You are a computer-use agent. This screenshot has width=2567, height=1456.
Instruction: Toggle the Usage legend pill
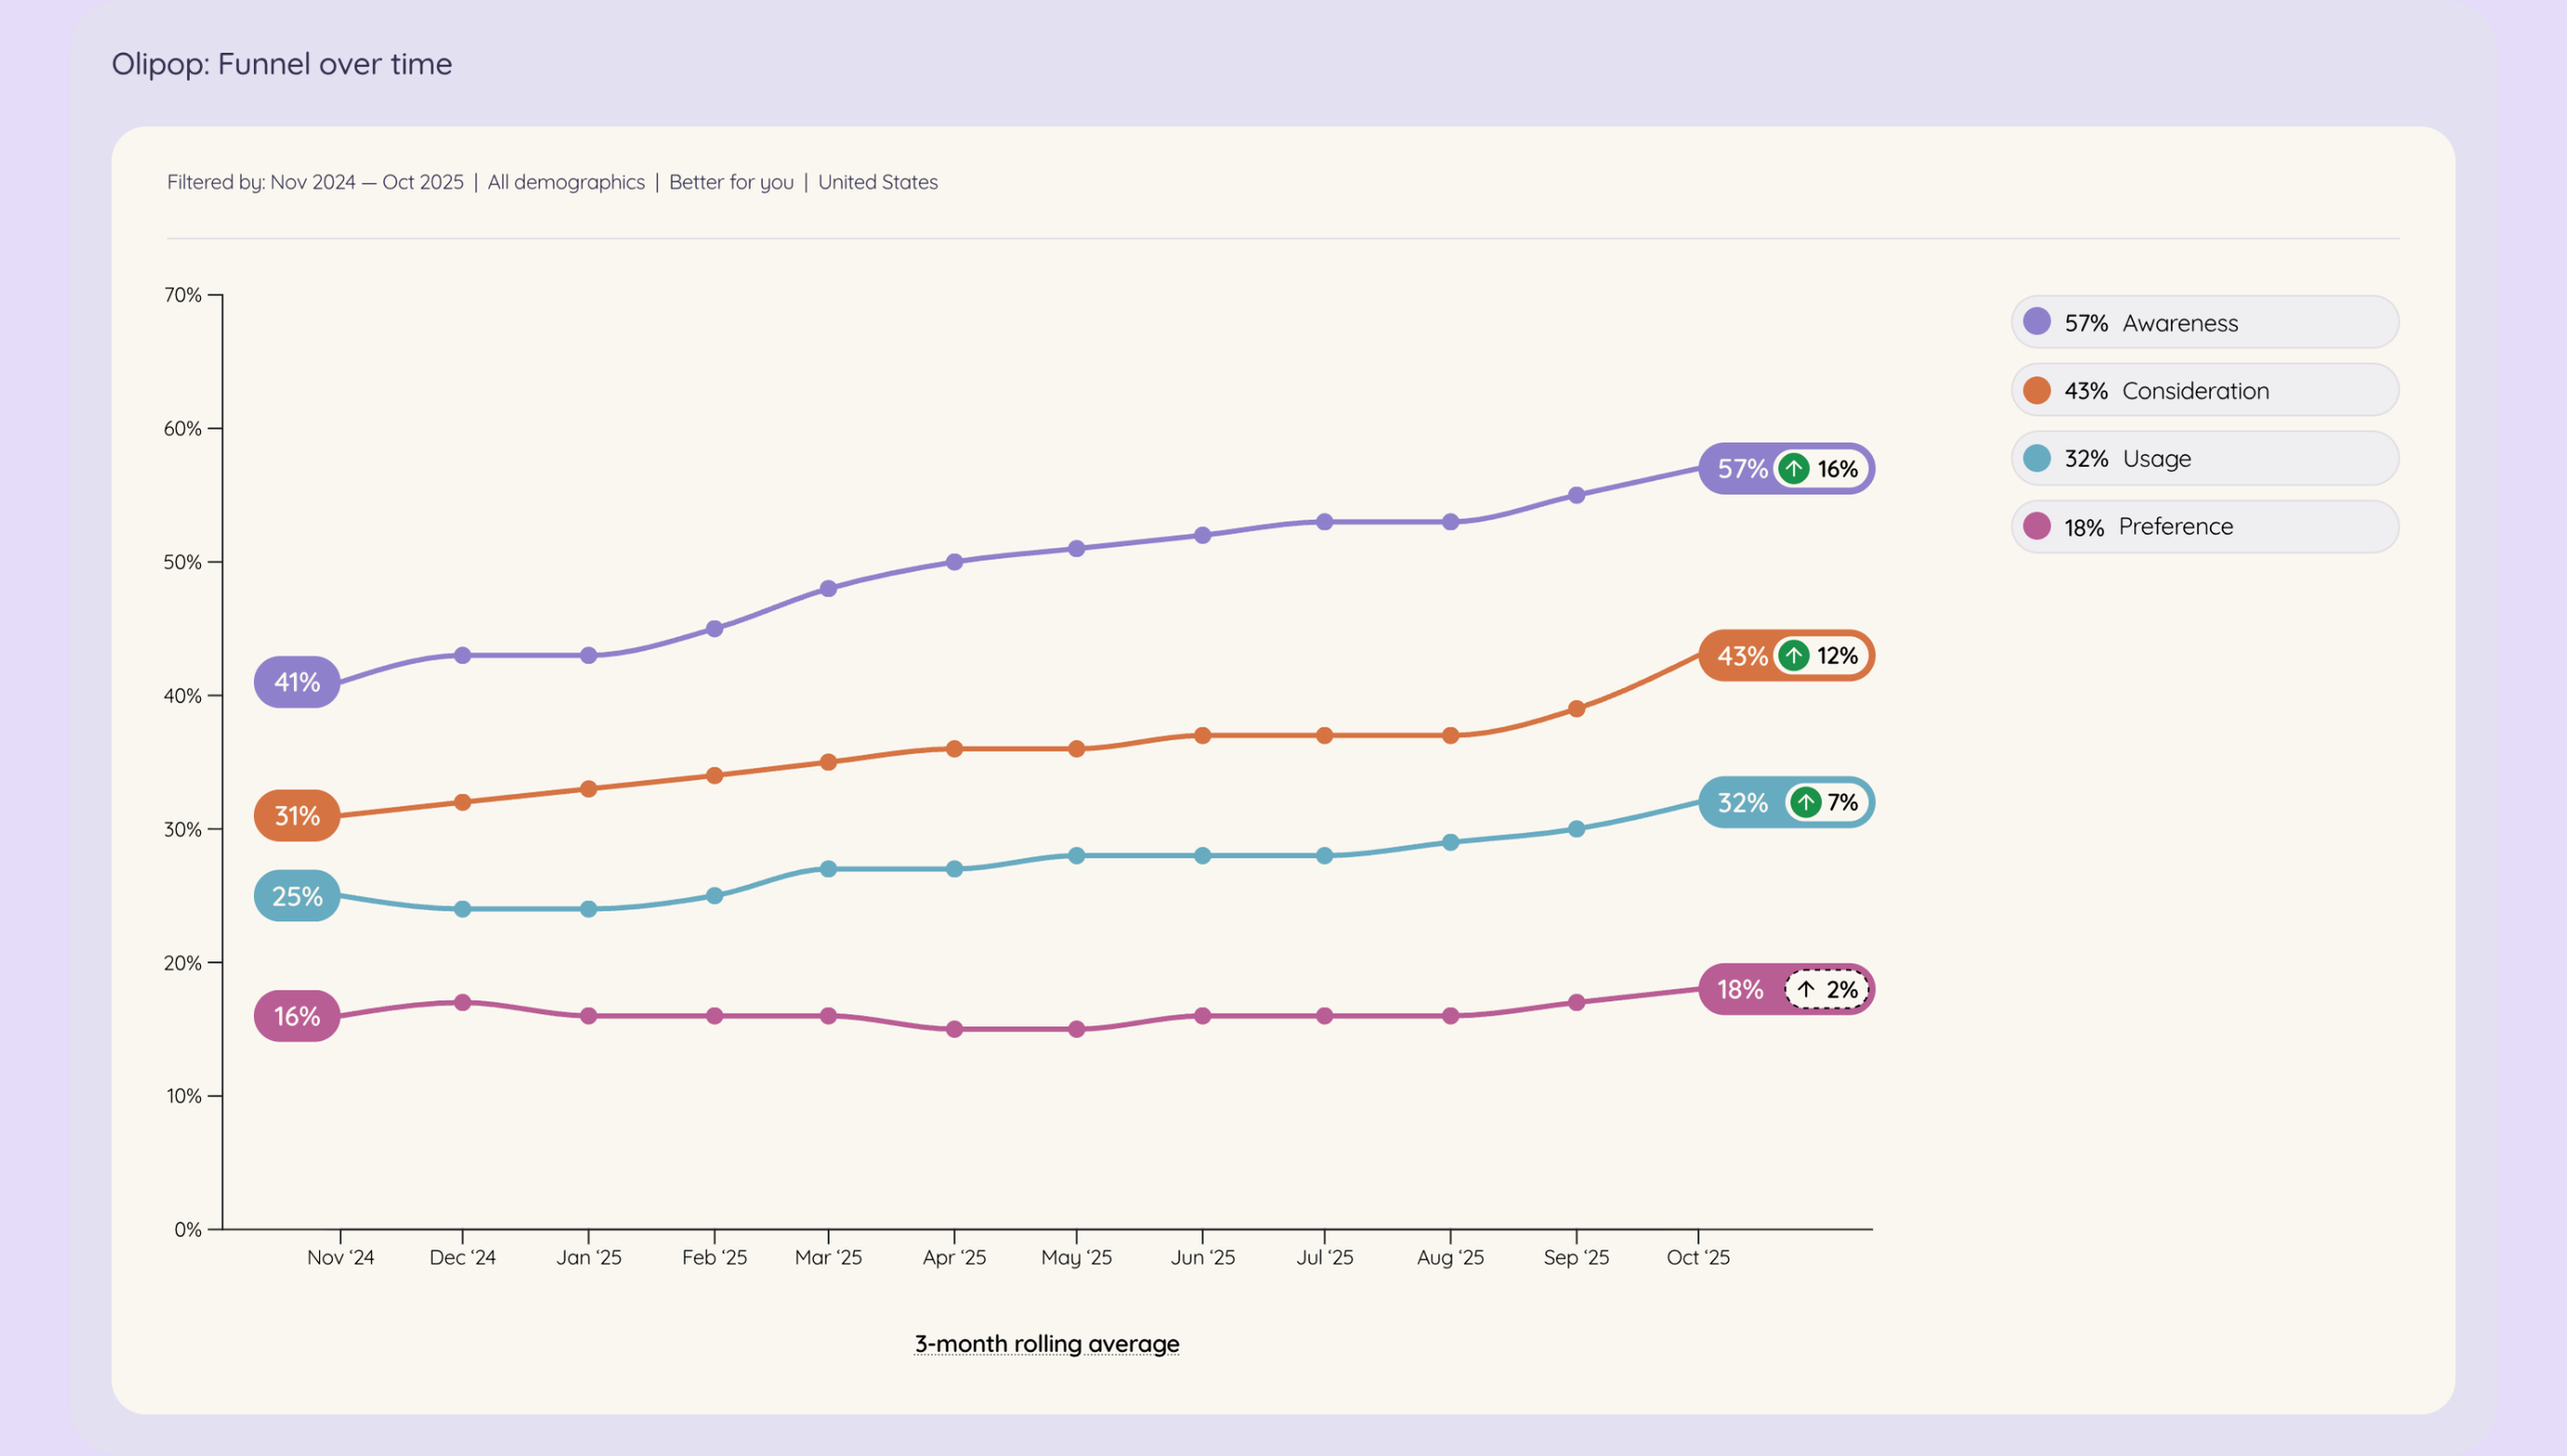pos(2204,458)
